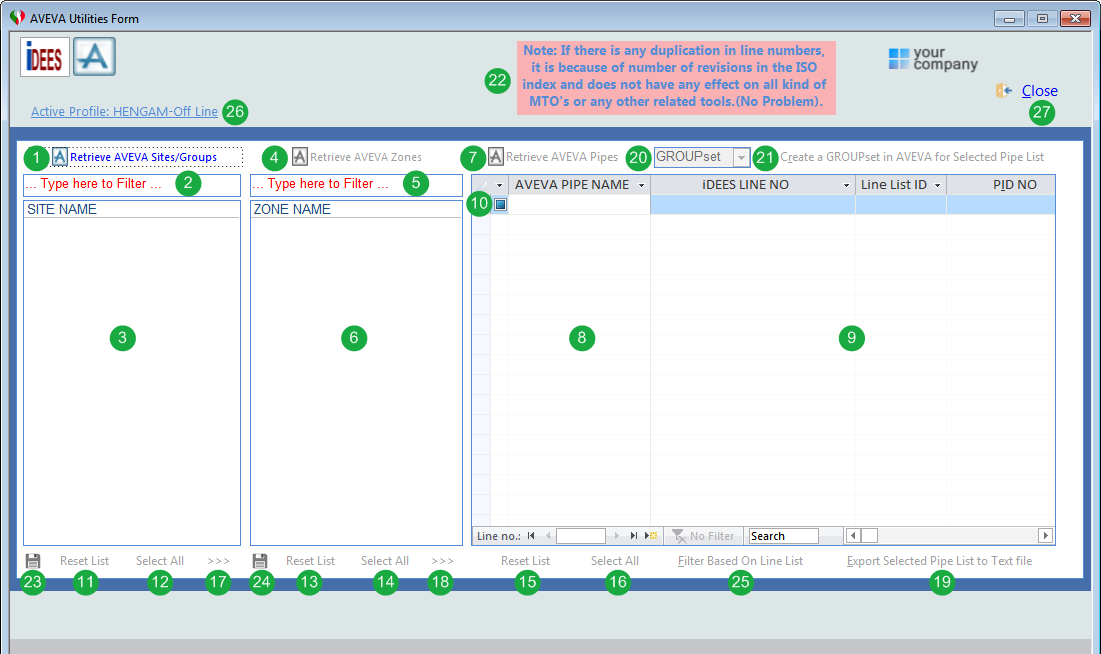Open the grid corner select-all dropdown arrow
1101x654 pixels.
coord(499,185)
